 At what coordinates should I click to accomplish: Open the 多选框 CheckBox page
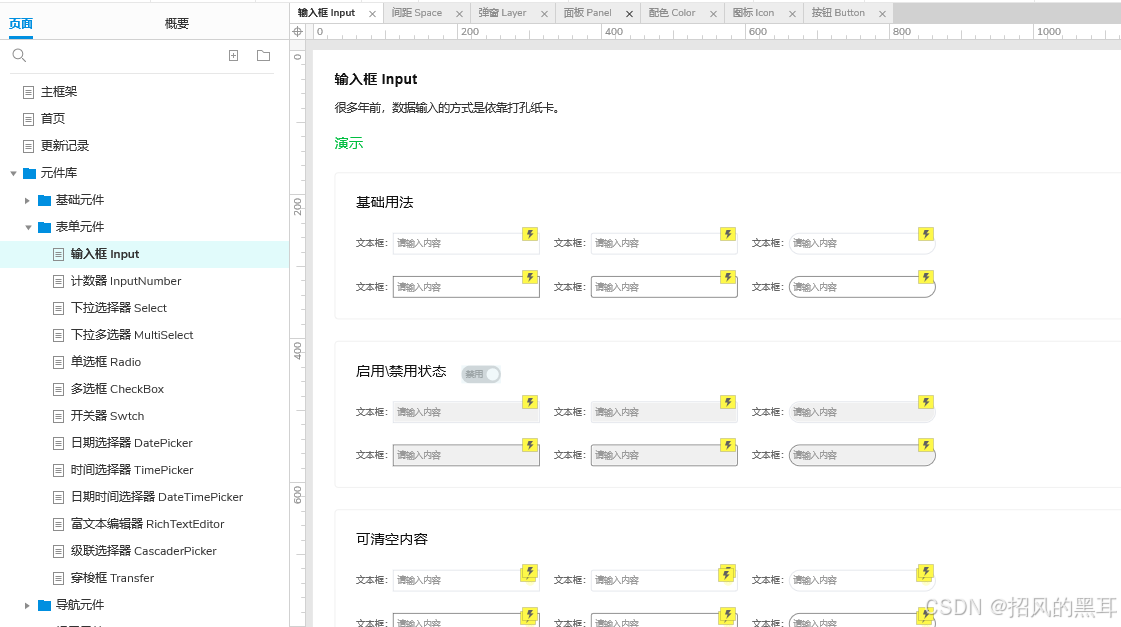[x=117, y=390]
